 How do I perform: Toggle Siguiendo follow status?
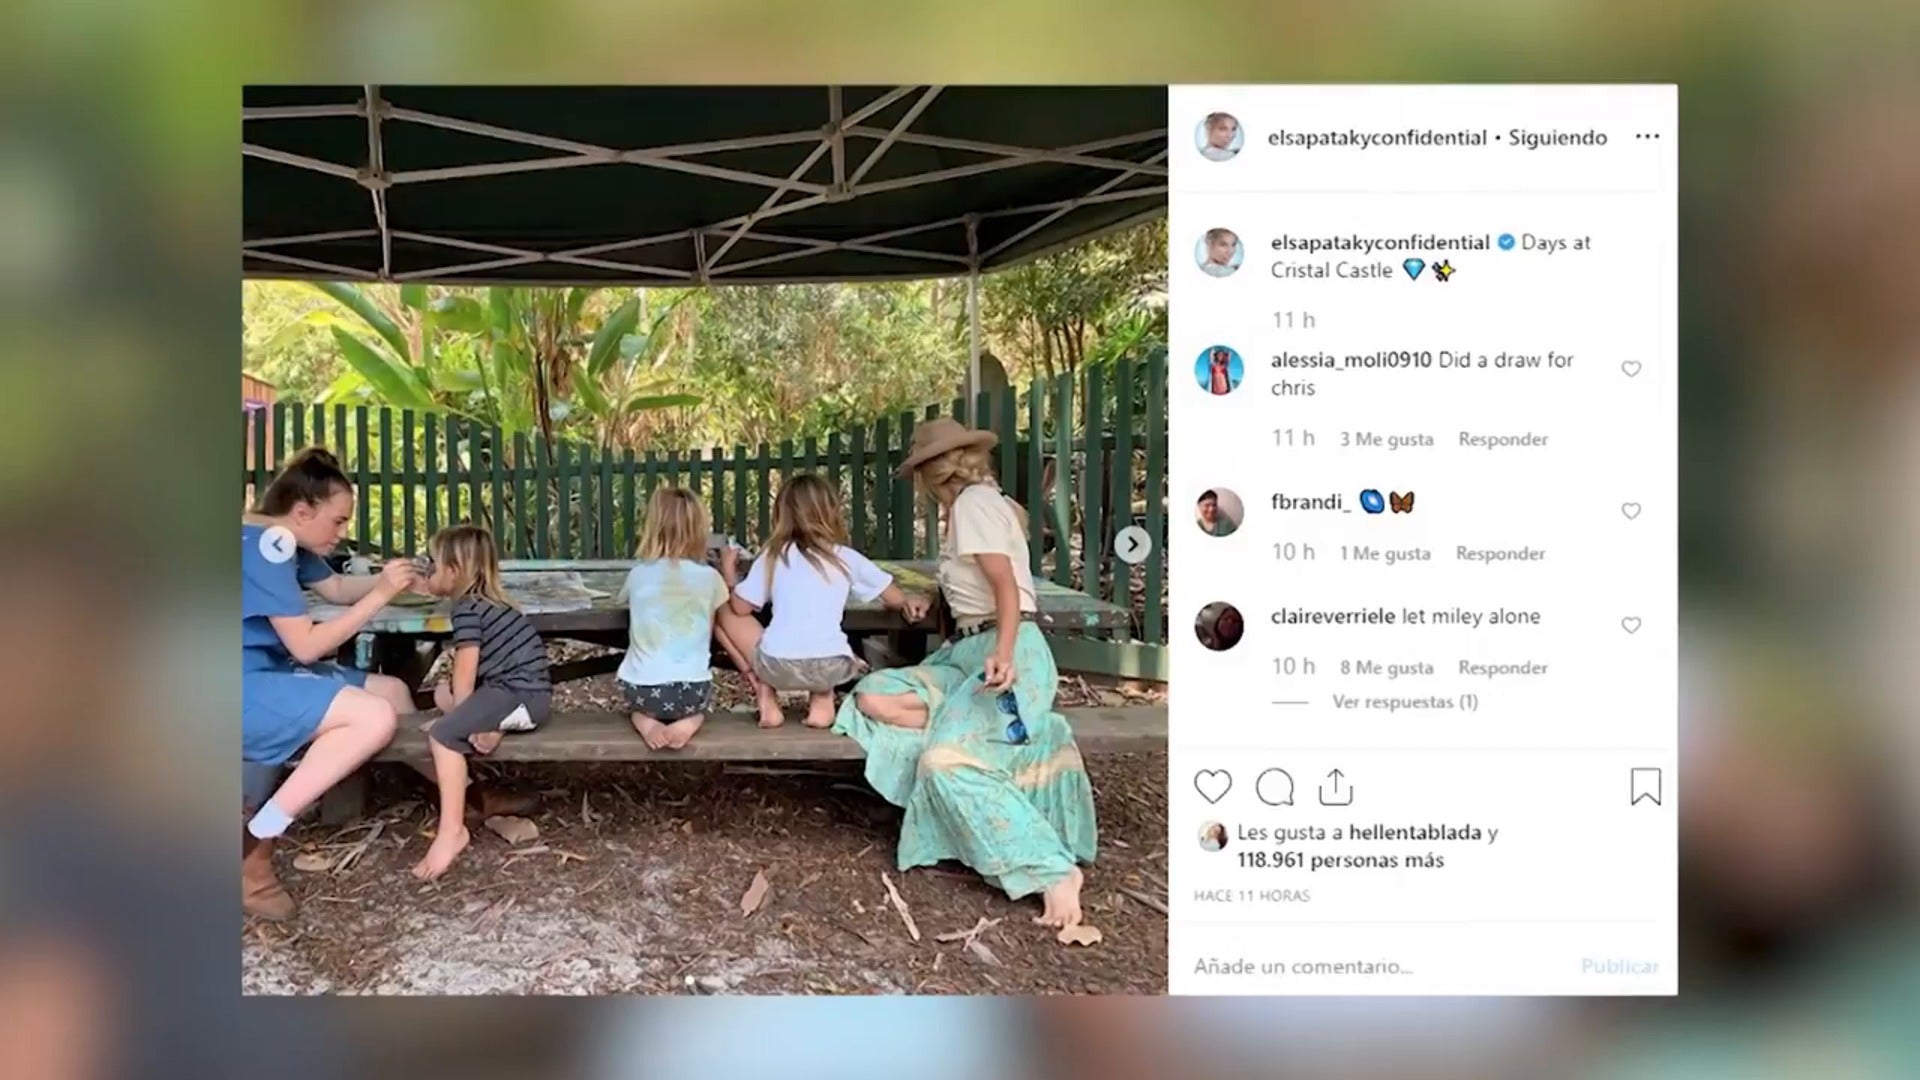click(x=1557, y=138)
